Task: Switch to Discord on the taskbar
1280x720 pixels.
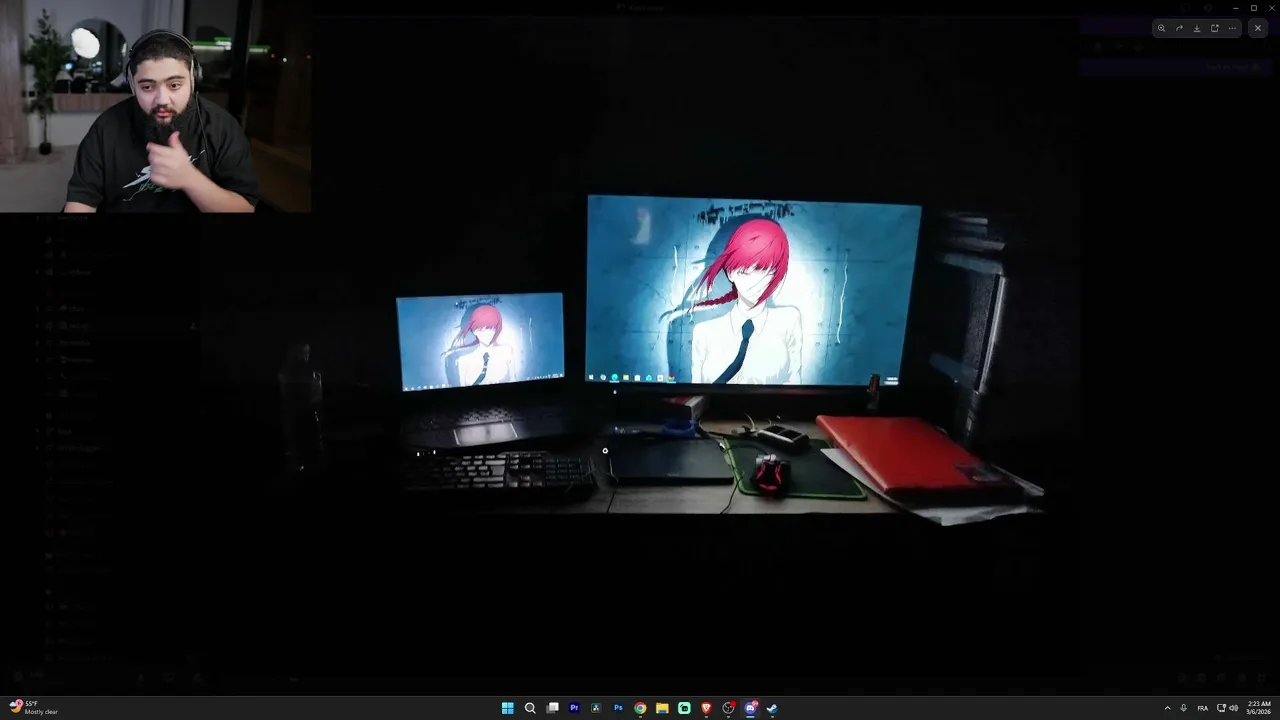Action: click(750, 708)
